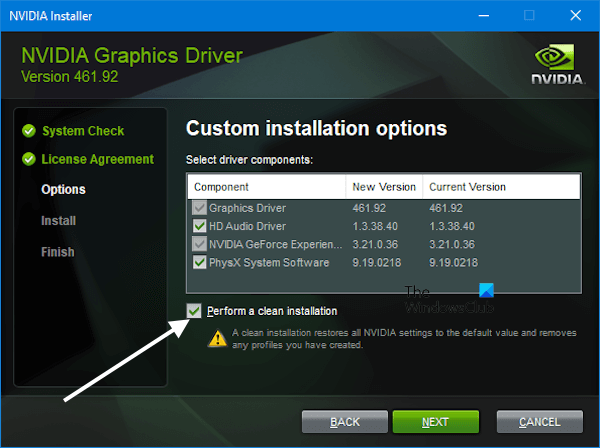This screenshot has width=600, height=448.
Task: Select the System Check step
Action: point(83,131)
